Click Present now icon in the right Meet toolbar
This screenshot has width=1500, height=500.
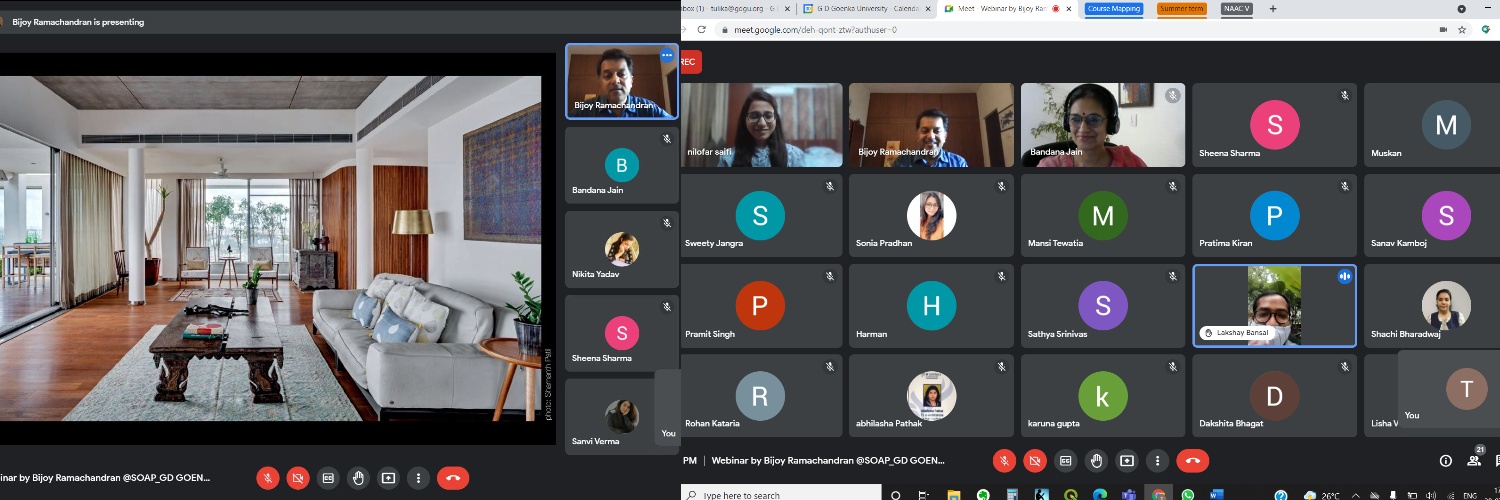point(1127,460)
